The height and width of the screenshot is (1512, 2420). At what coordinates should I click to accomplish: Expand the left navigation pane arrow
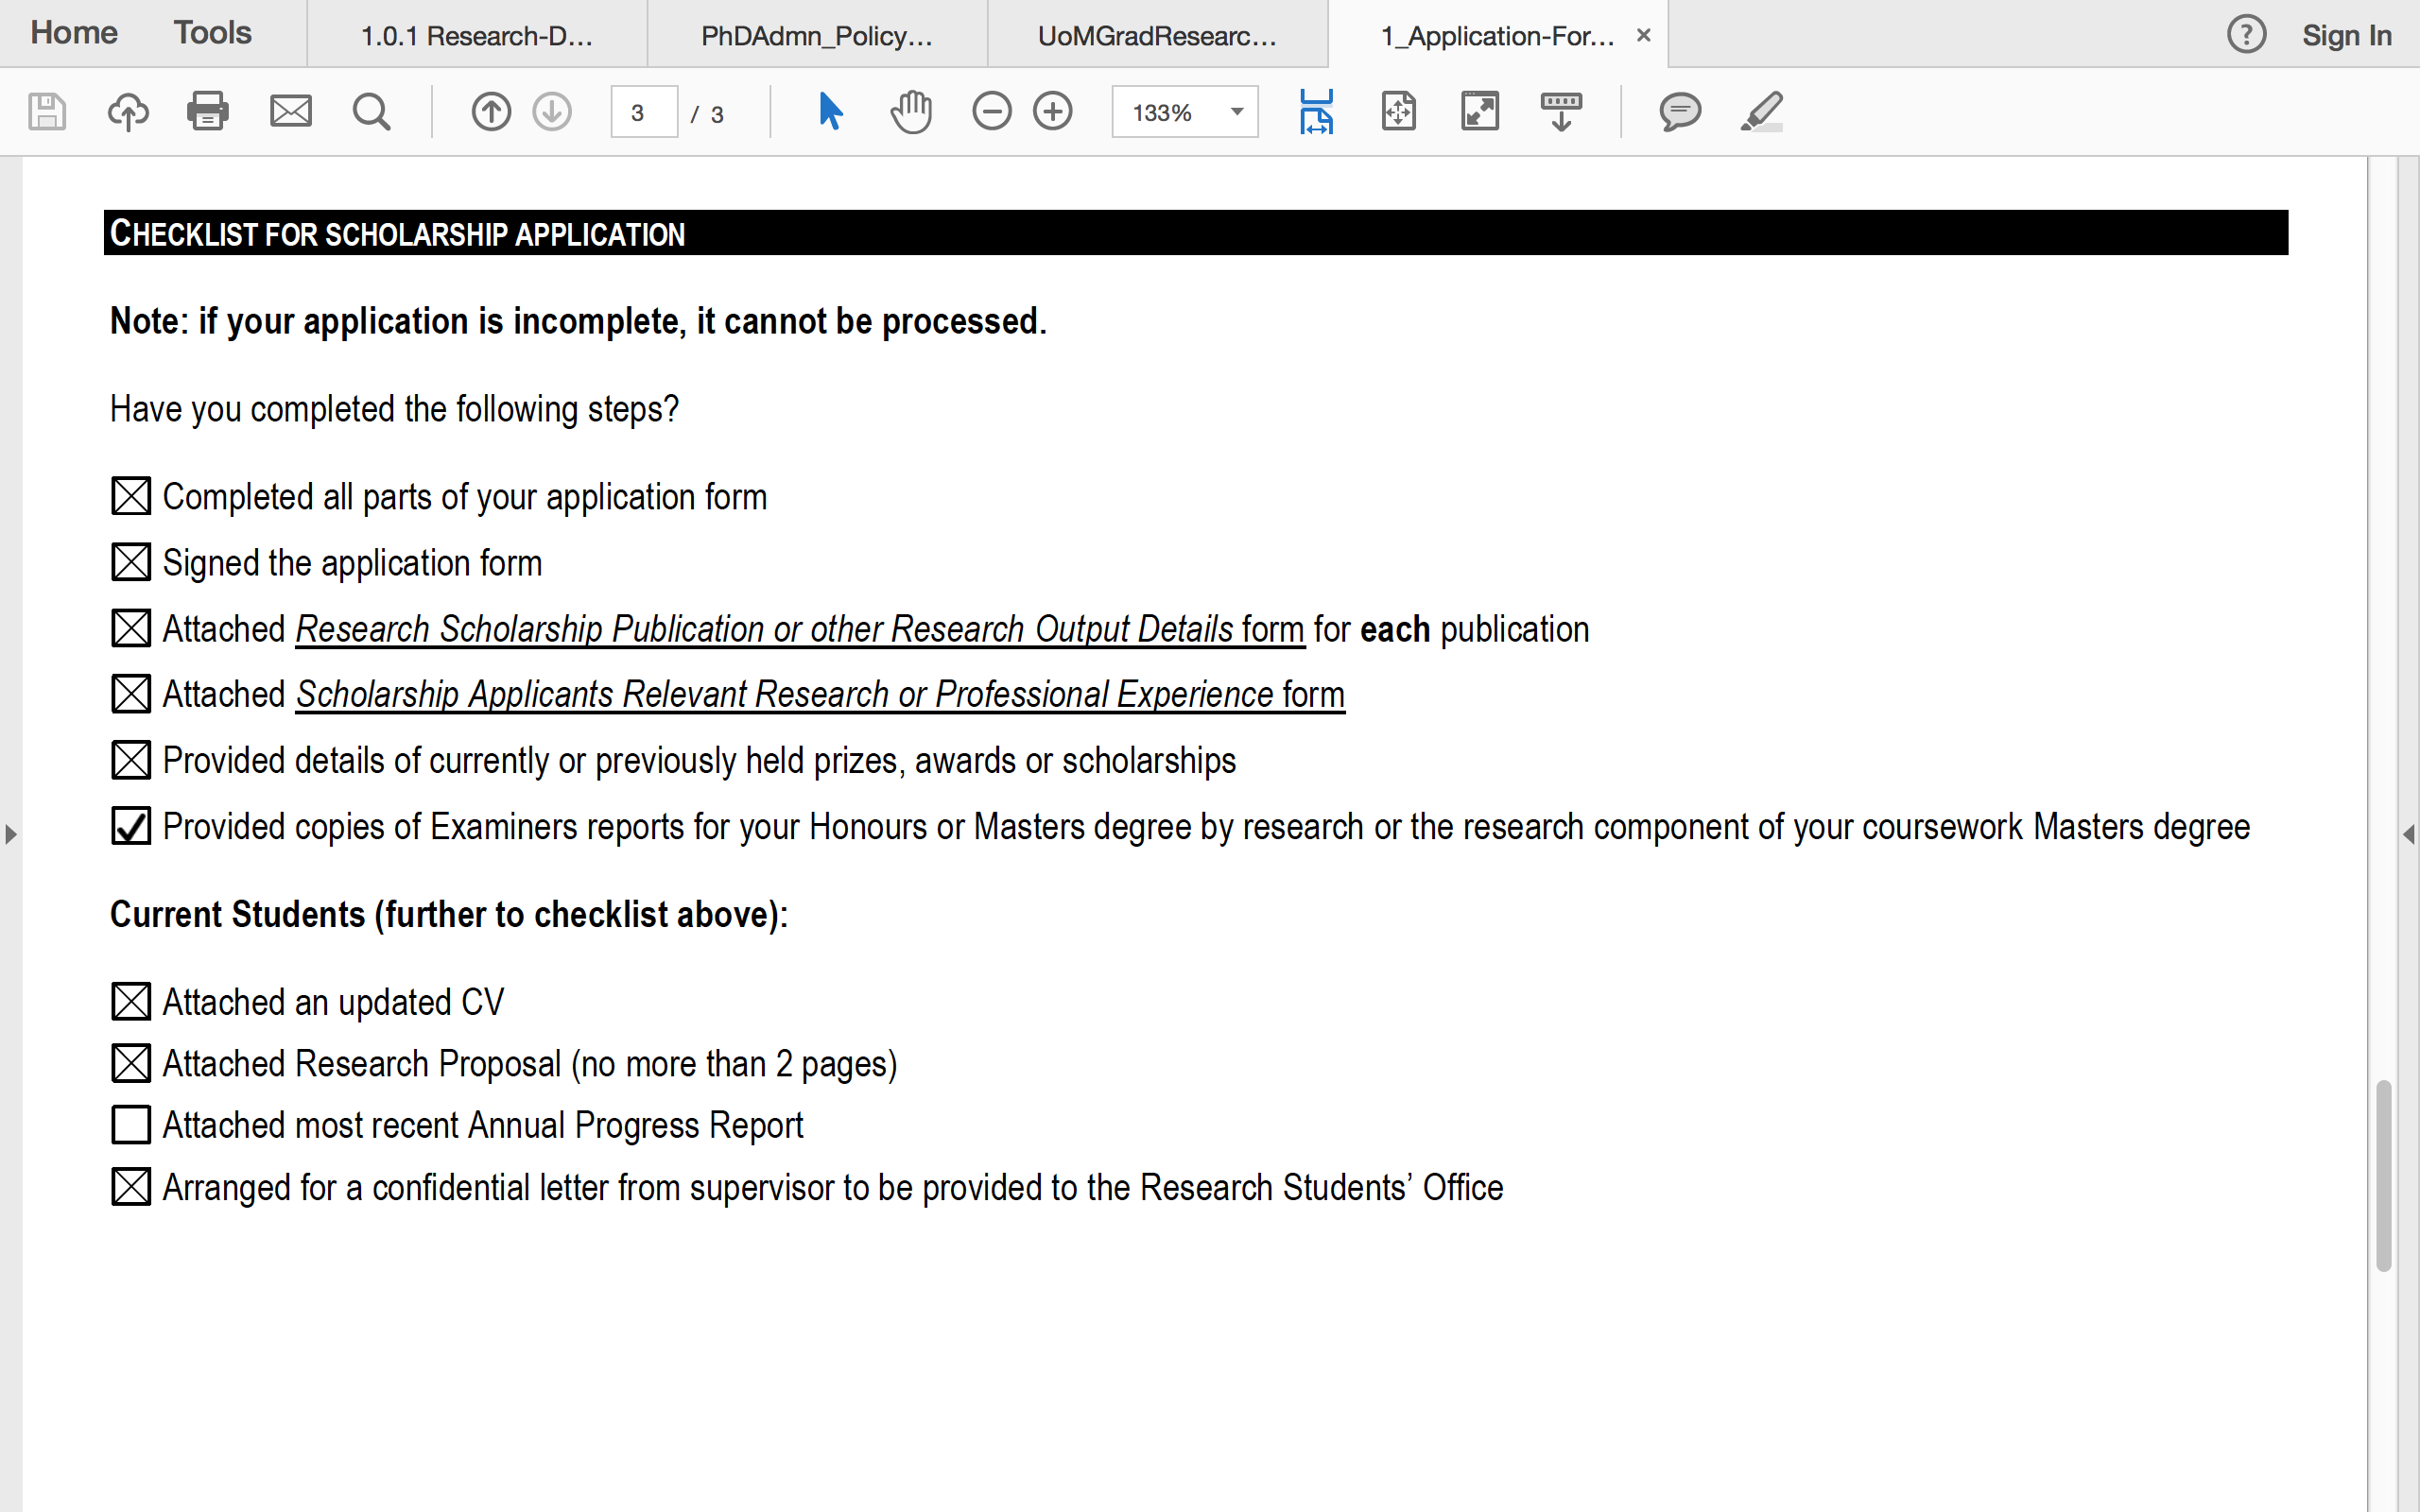(x=11, y=833)
